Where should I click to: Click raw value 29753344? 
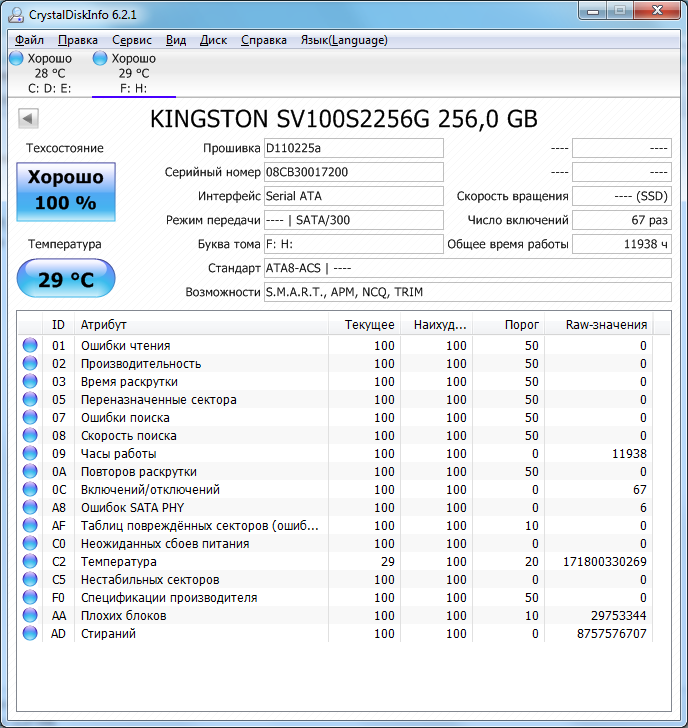pos(618,616)
